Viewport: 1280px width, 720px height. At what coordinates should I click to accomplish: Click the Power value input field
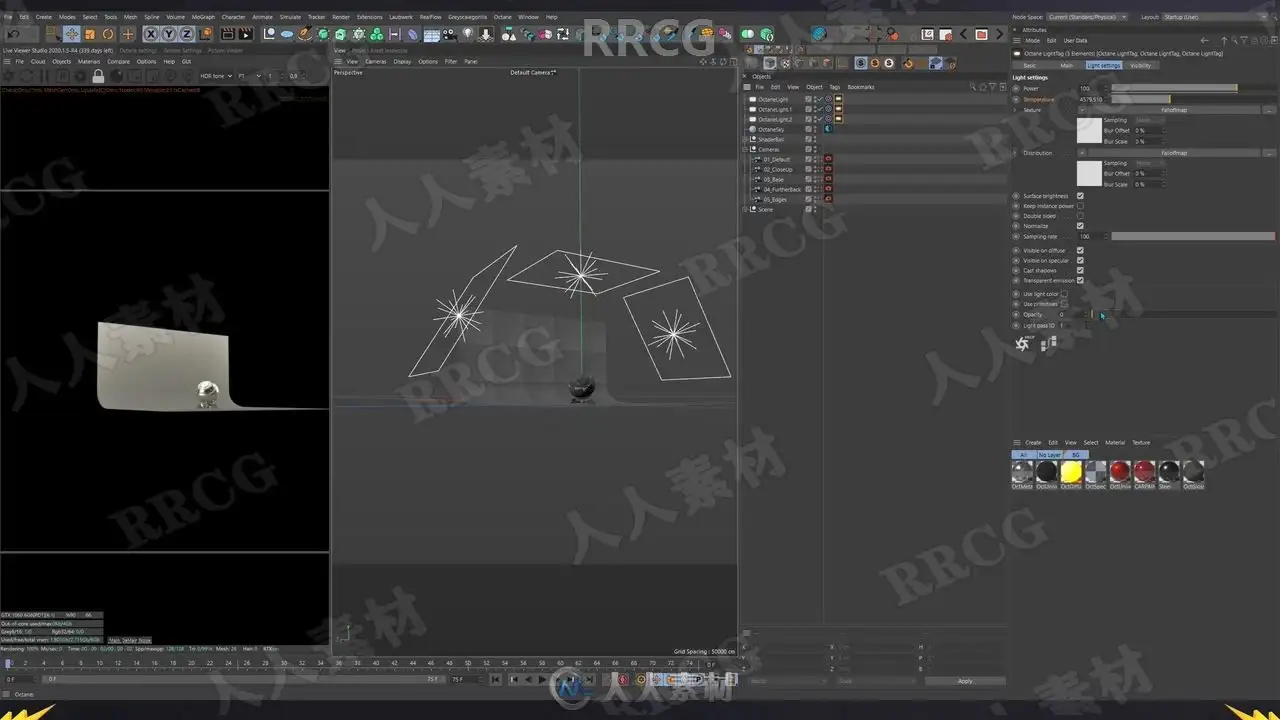coord(1091,88)
